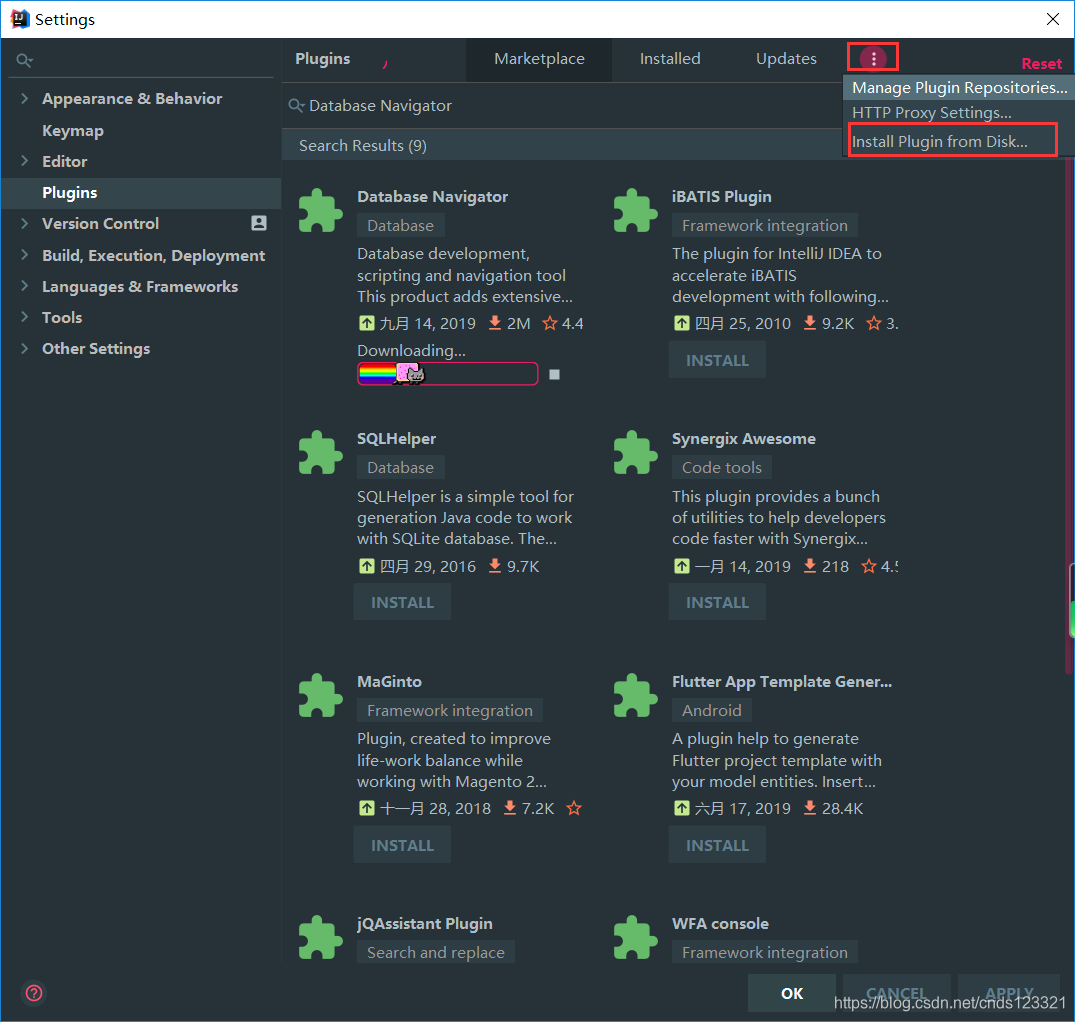The image size is (1075, 1022).
Task: Click the IntelliJ Settings window logo
Action: point(20,19)
